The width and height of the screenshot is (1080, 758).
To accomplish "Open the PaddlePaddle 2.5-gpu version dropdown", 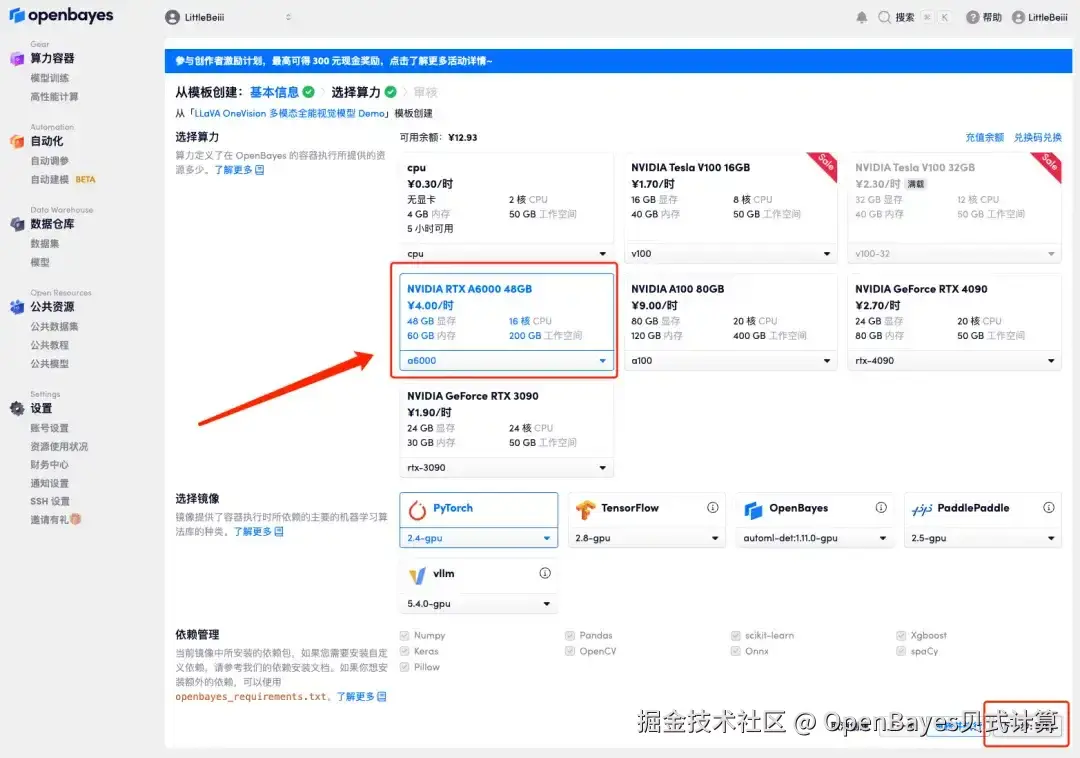I will click(982, 538).
